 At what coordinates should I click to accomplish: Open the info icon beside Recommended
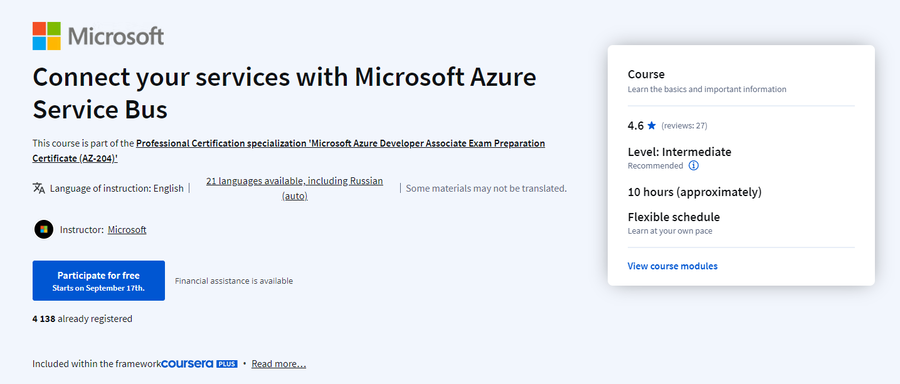tap(693, 166)
